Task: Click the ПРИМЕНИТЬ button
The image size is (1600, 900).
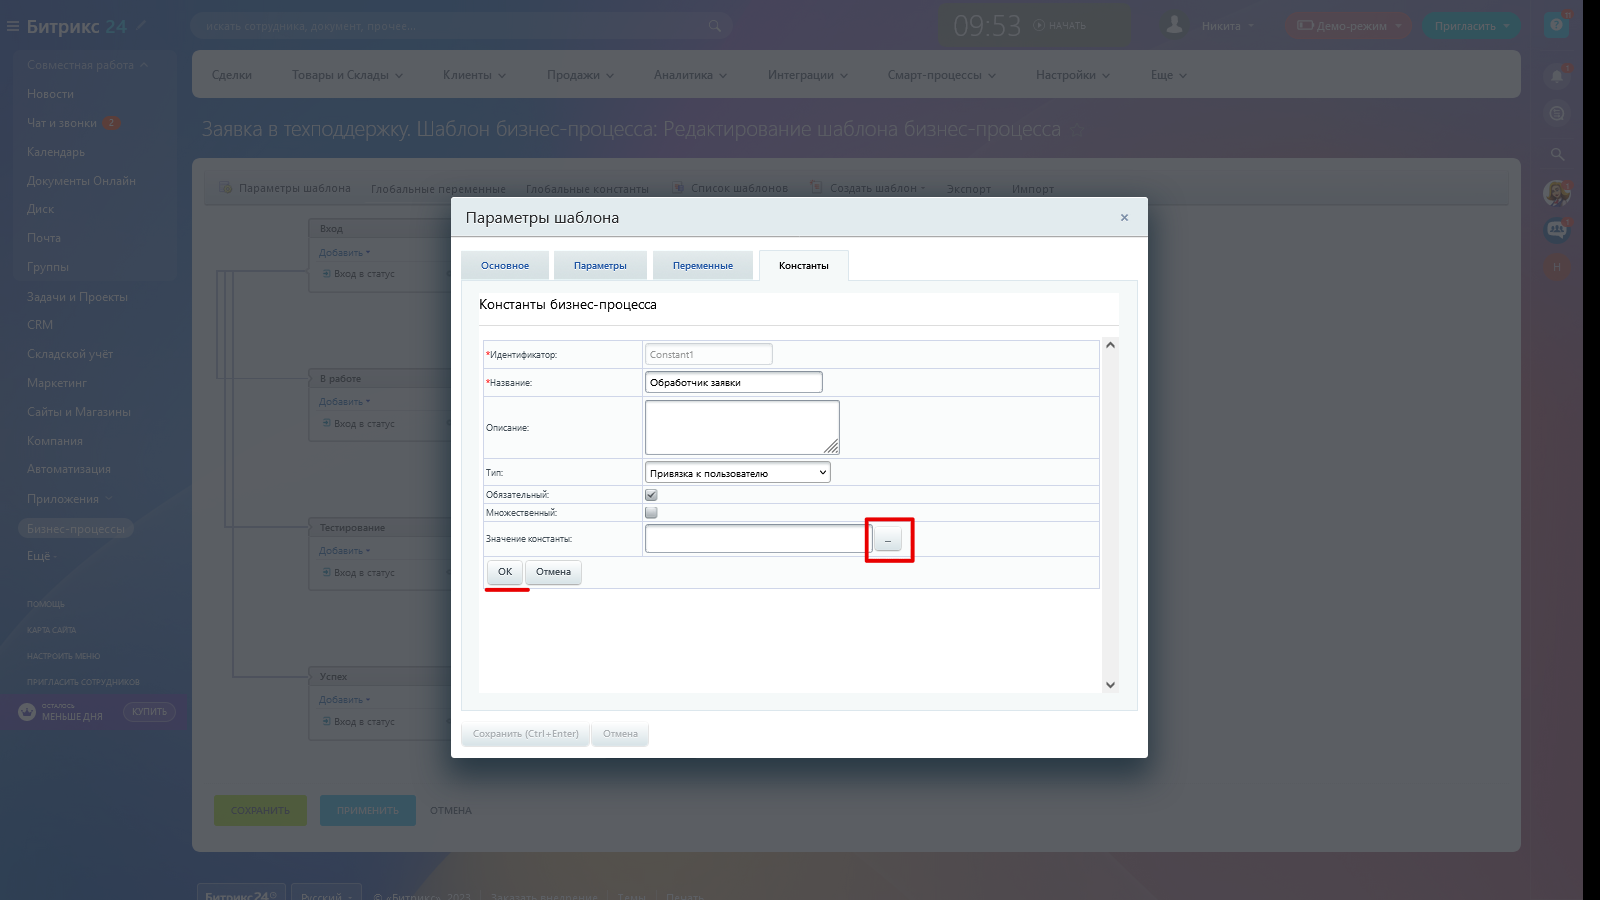Action: [367, 811]
